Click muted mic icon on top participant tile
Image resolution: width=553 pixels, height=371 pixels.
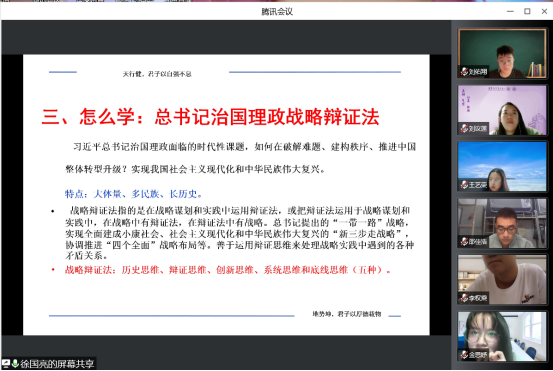click(464, 72)
